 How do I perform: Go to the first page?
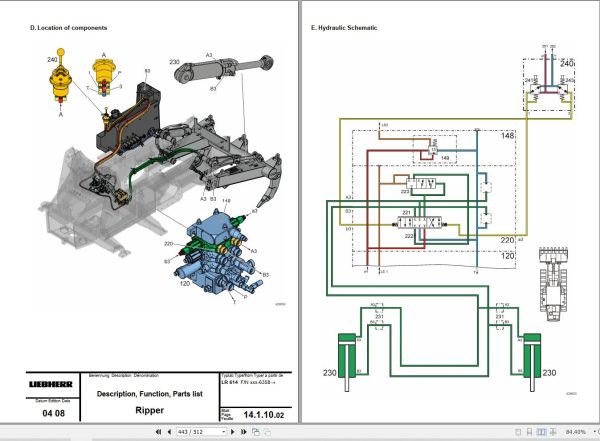pos(158,432)
